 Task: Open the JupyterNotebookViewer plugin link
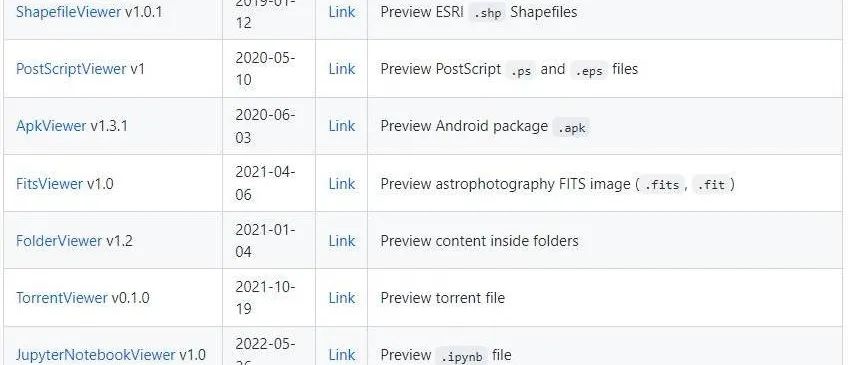coord(96,355)
